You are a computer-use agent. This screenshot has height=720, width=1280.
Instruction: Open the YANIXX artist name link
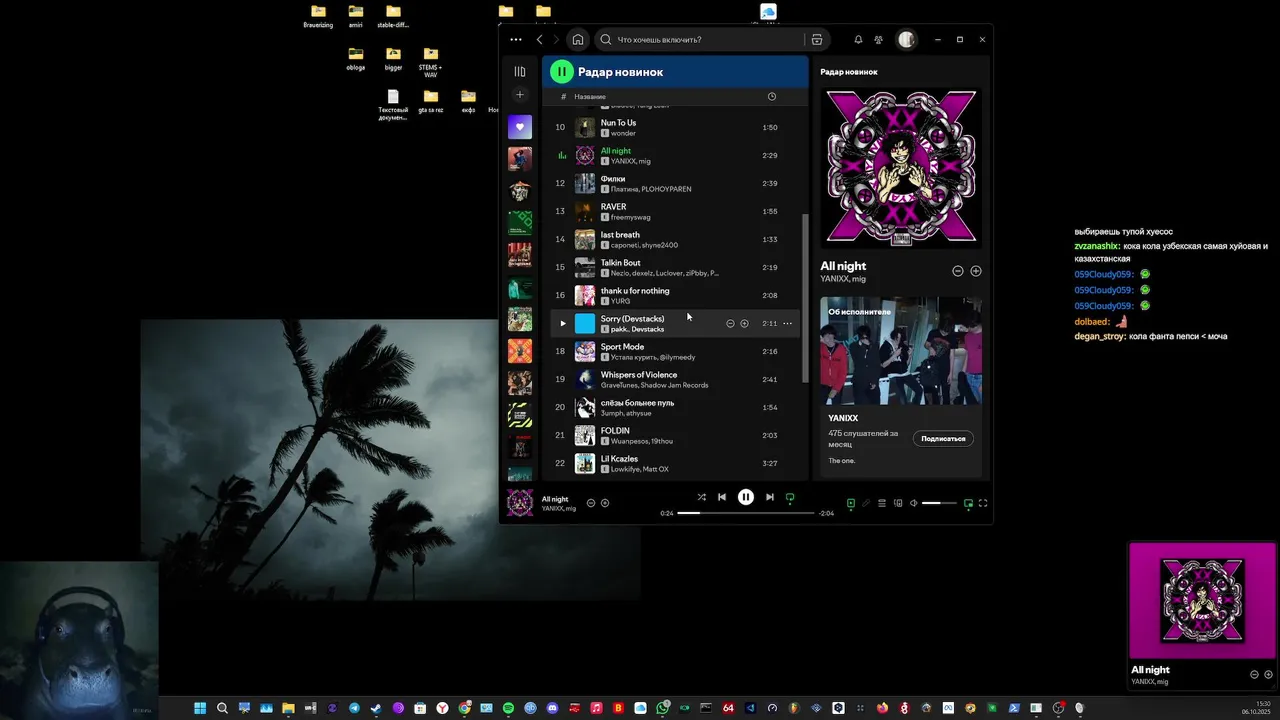843,418
